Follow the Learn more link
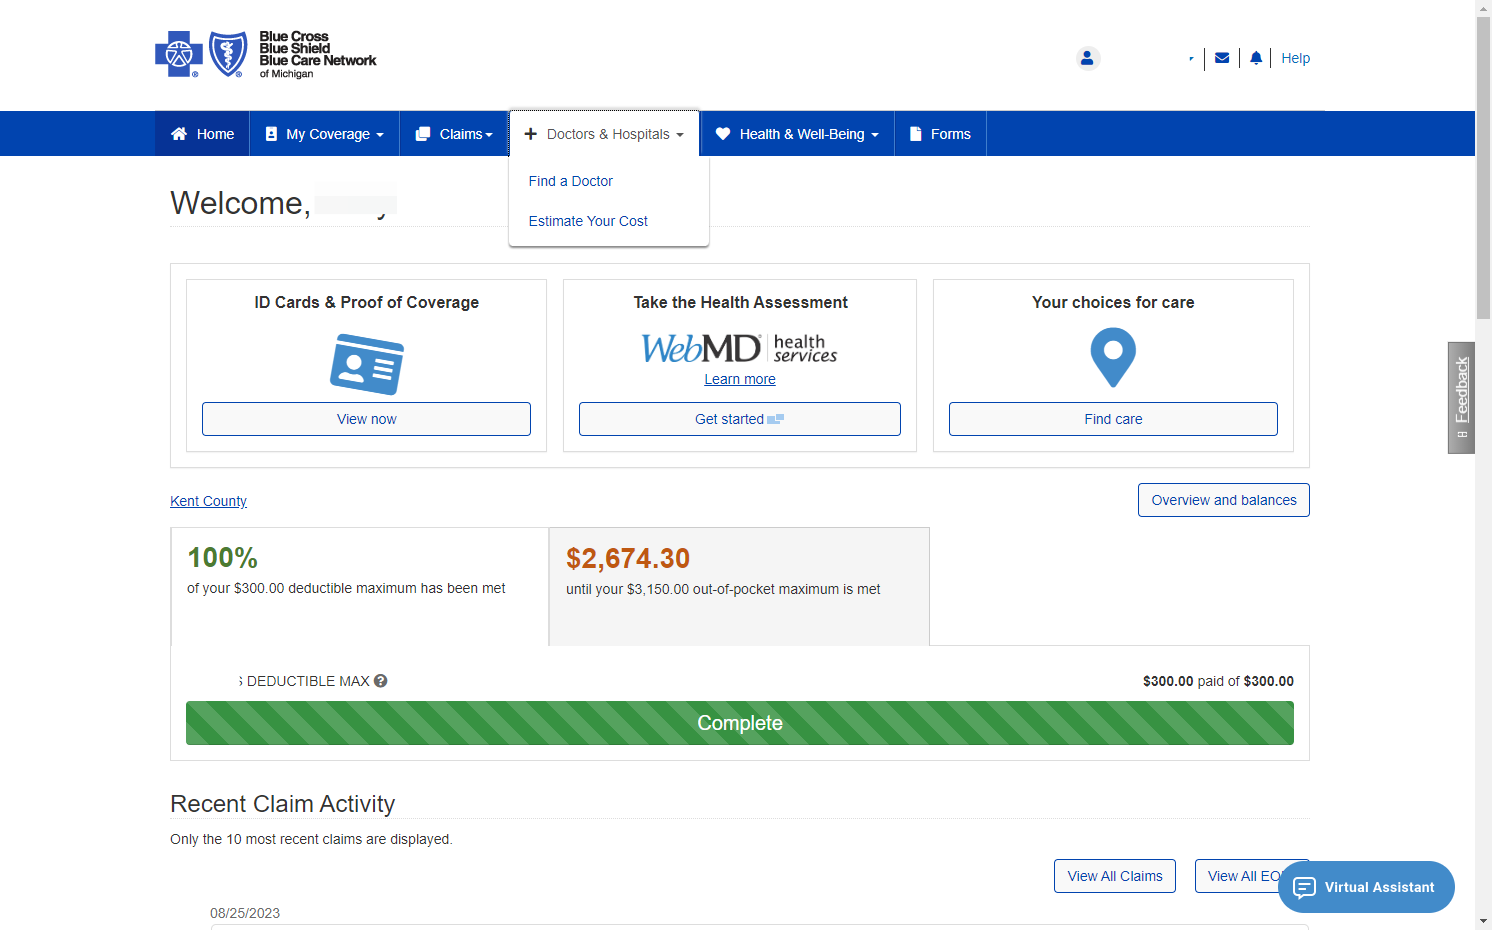Screen dimensions: 1492x930 [x=739, y=379]
